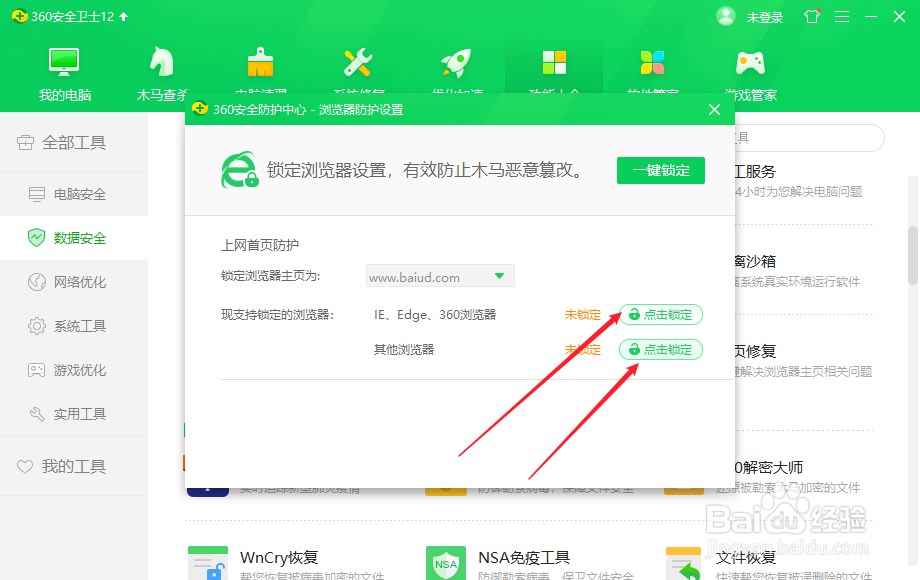This screenshot has width=920, height=580.
Task: Open the NSA免疫工具 tool
Action: point(524,557)
